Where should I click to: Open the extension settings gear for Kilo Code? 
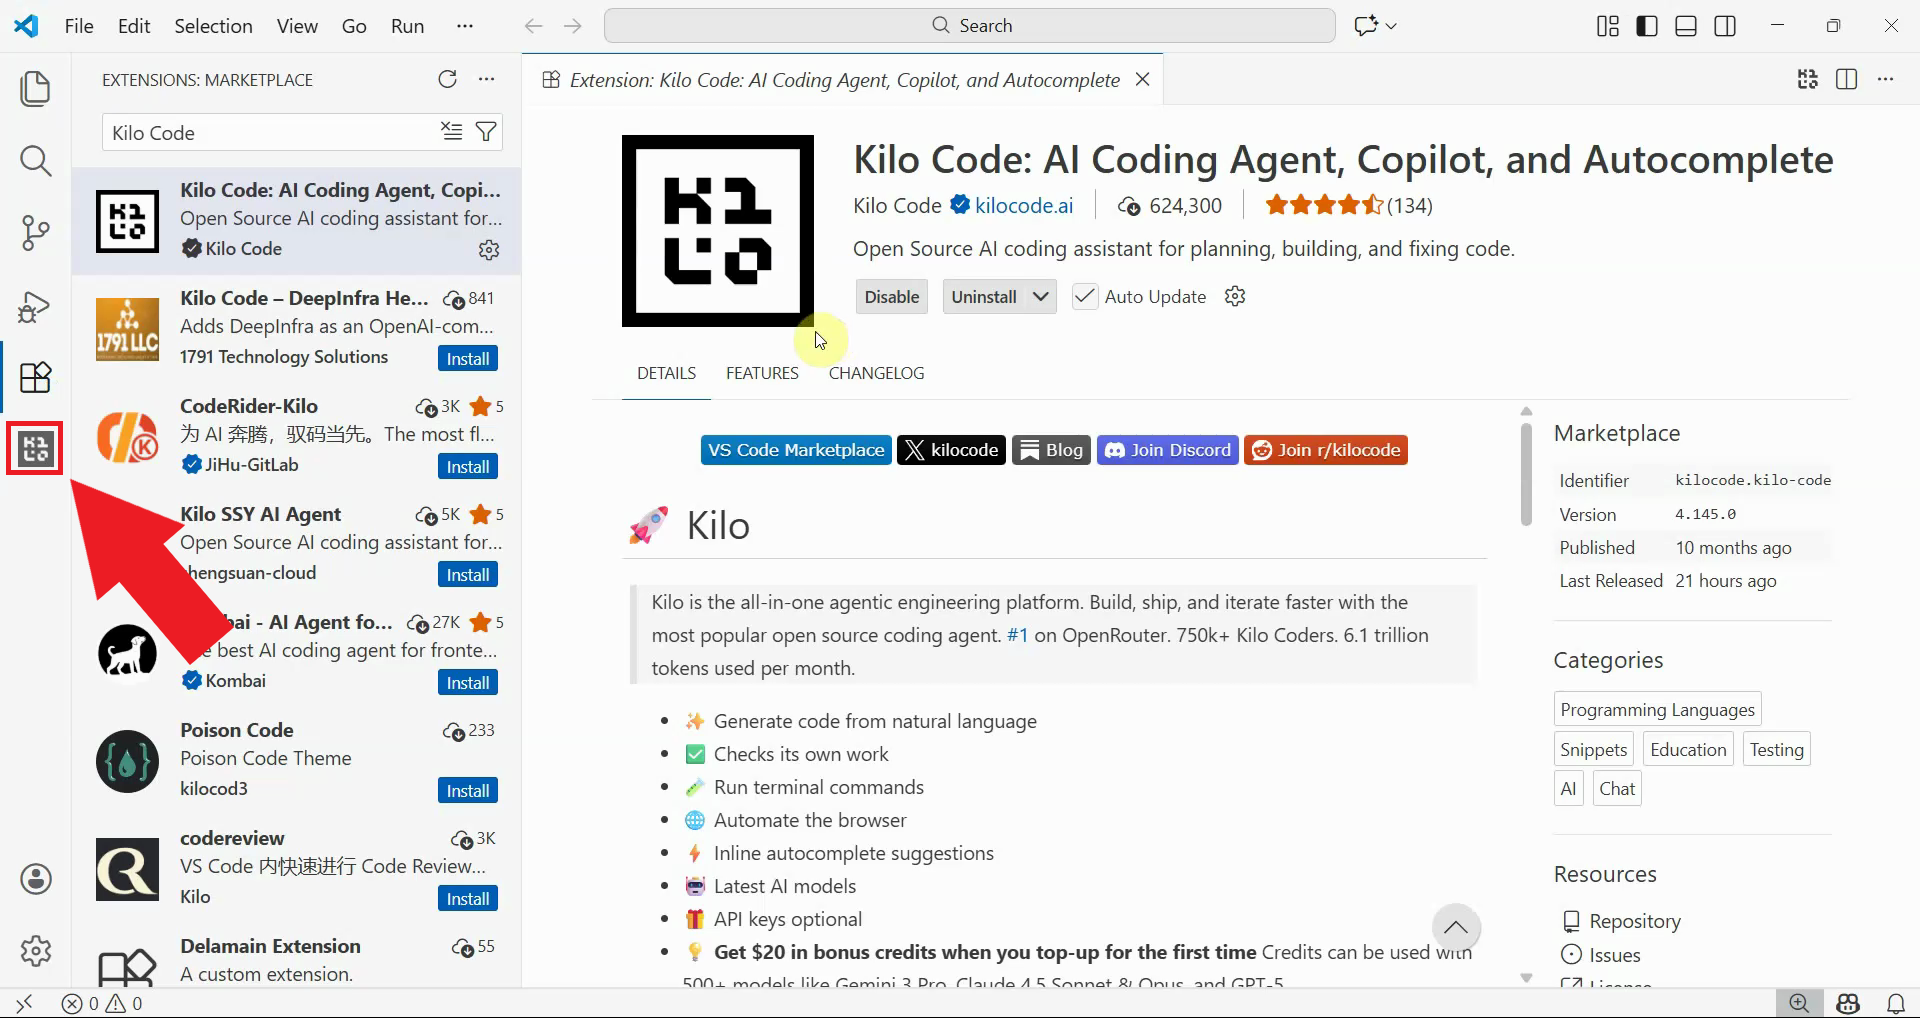point(489,250)
